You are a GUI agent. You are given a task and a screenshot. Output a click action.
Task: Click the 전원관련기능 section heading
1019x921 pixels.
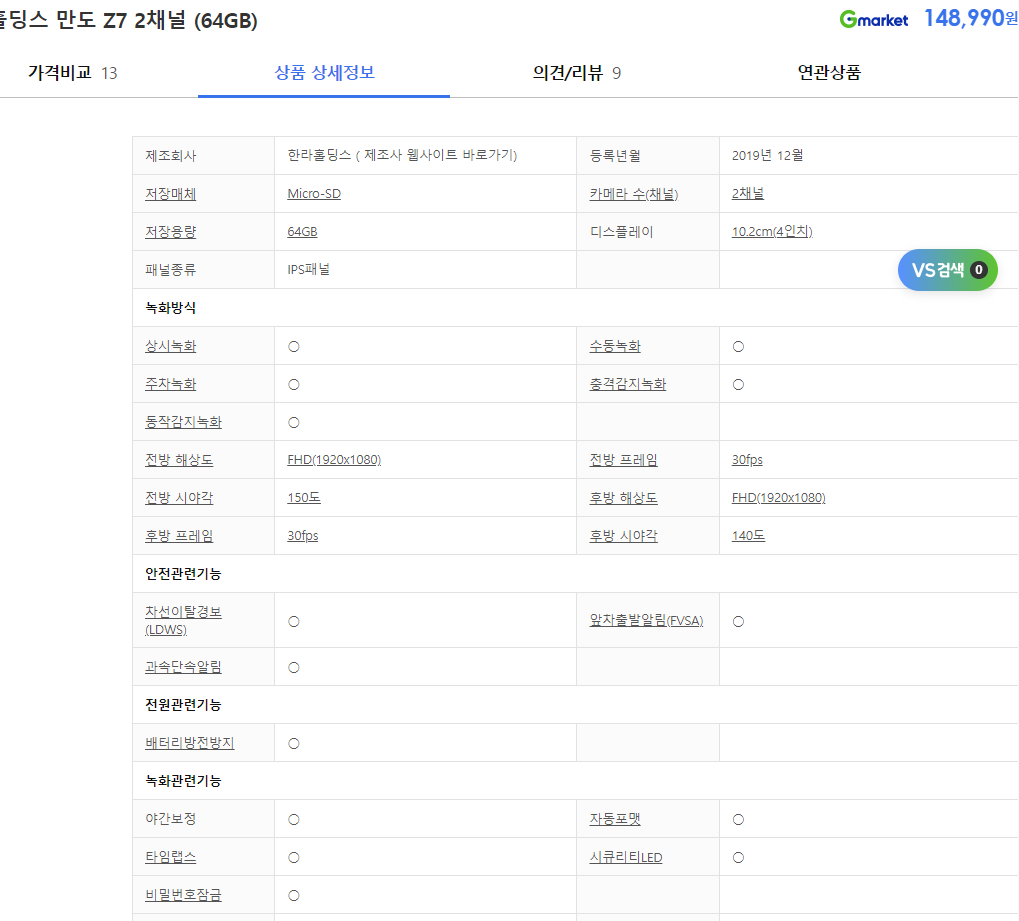pos(183,705)
